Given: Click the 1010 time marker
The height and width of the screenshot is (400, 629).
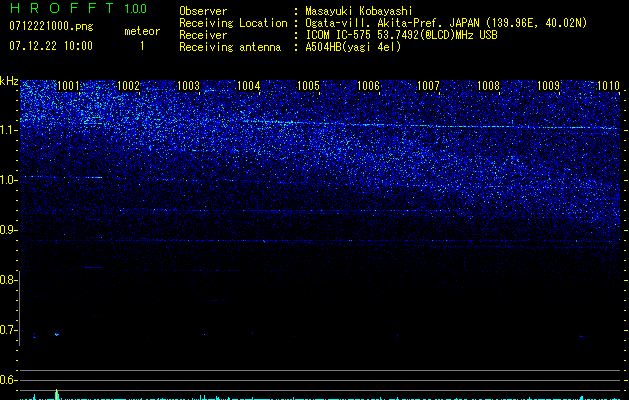Looking at the screenshot, I should point(609,86).
